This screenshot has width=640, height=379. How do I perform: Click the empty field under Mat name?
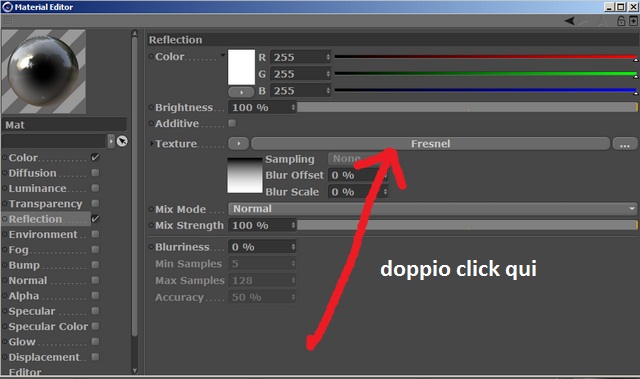coord(54,141)
